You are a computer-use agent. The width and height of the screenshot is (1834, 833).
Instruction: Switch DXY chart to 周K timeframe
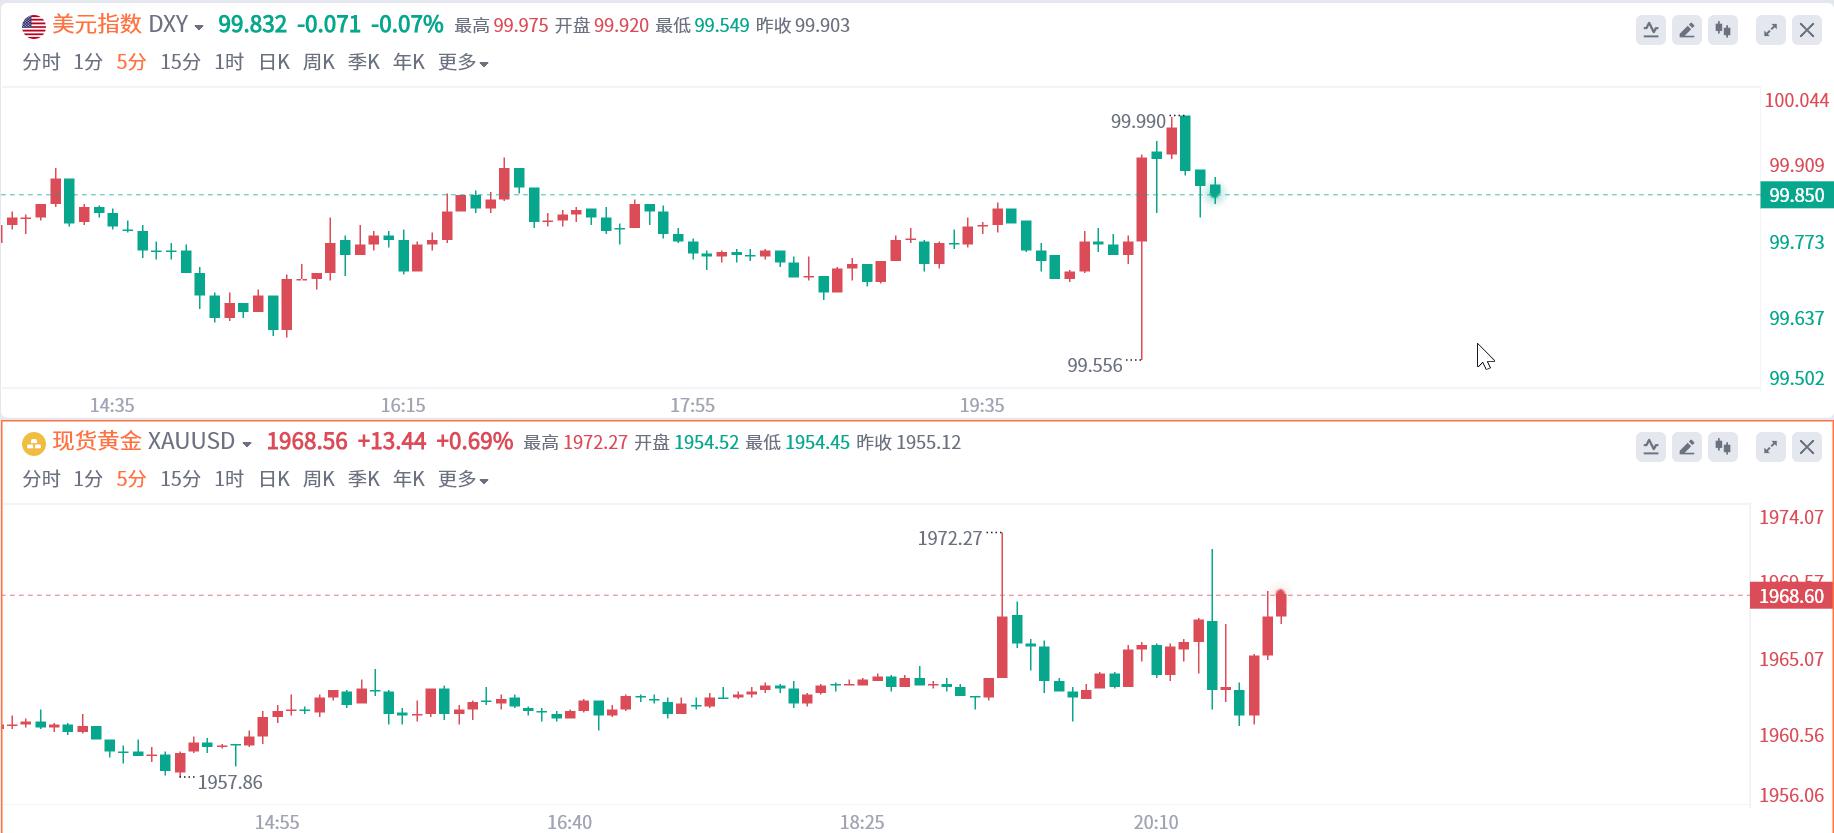(319, 62)
